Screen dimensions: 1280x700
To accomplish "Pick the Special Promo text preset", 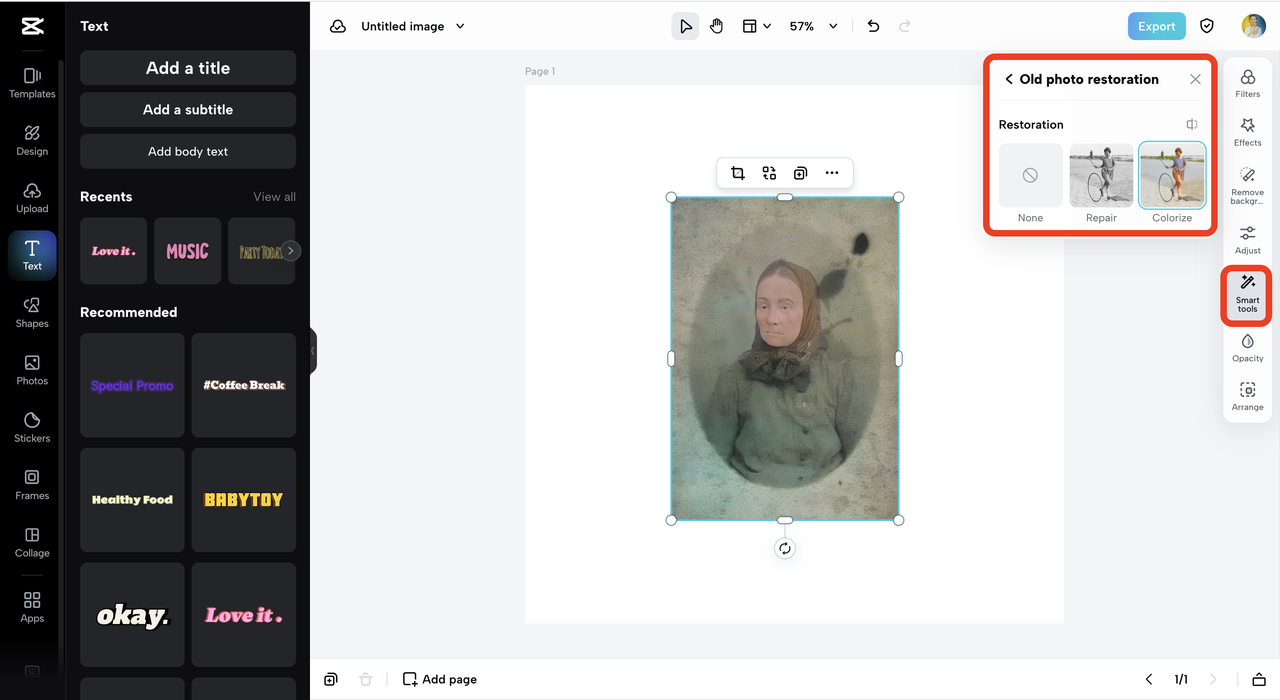I will tap(132, 385).
